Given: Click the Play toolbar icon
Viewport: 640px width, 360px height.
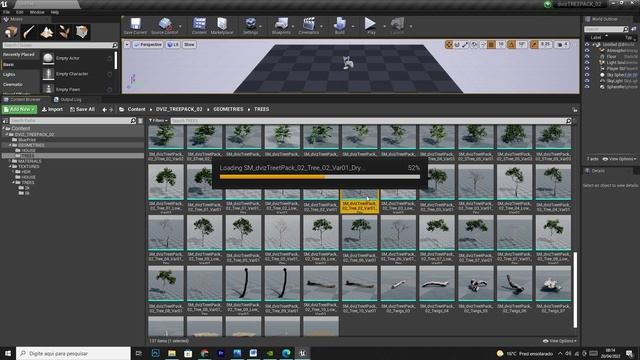Looking at the screenshot, I should point(371,26).
